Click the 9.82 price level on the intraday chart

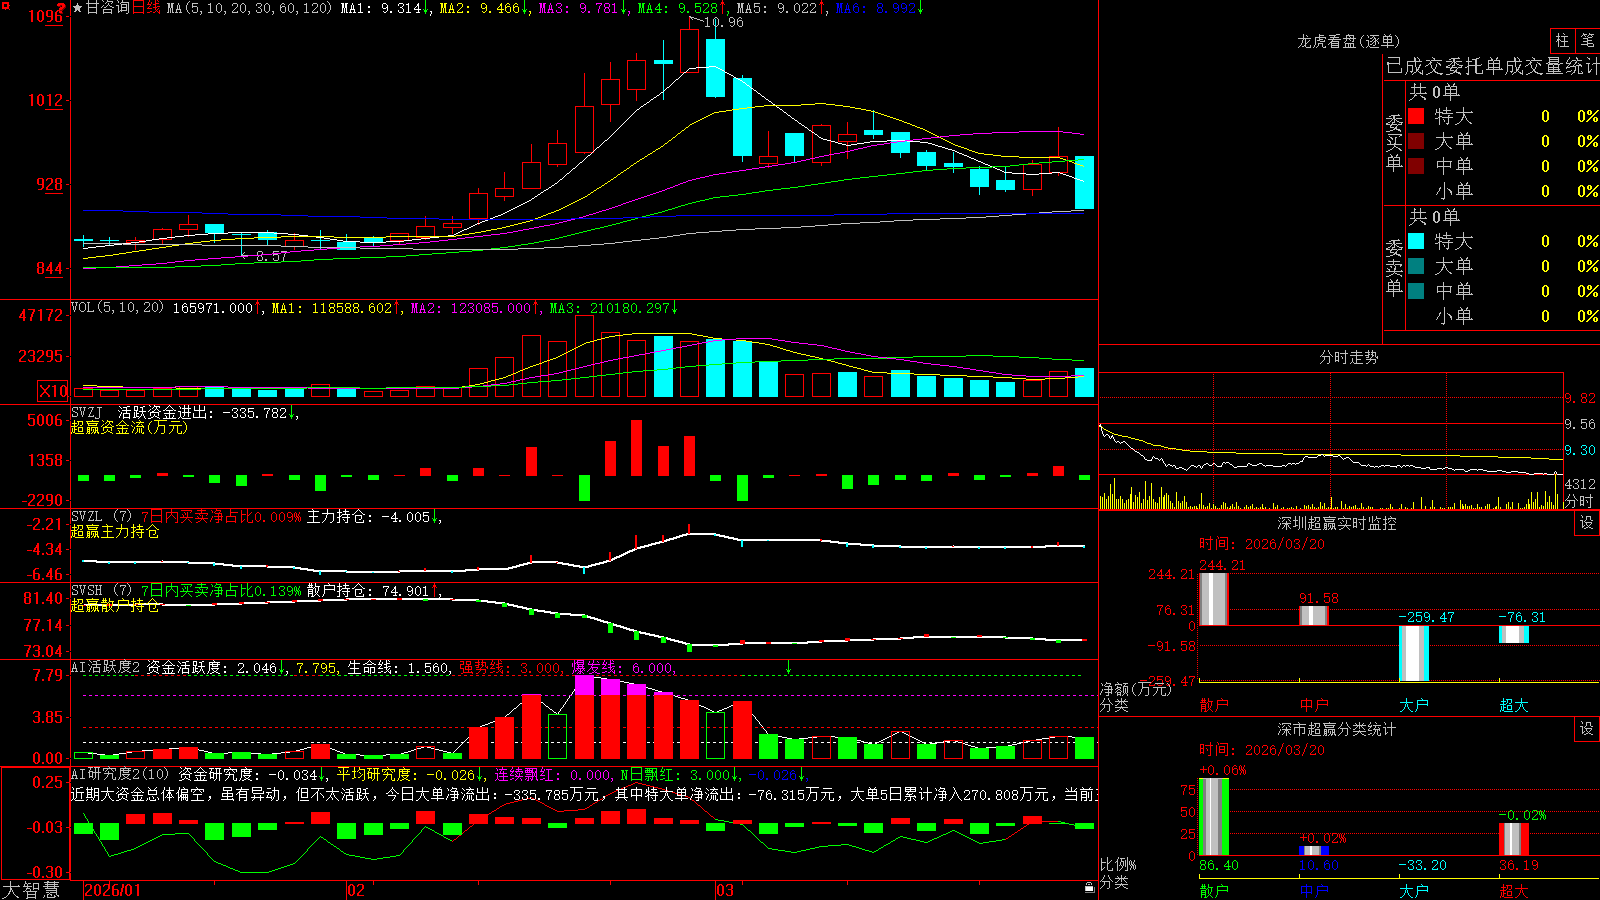(1580, 398)
